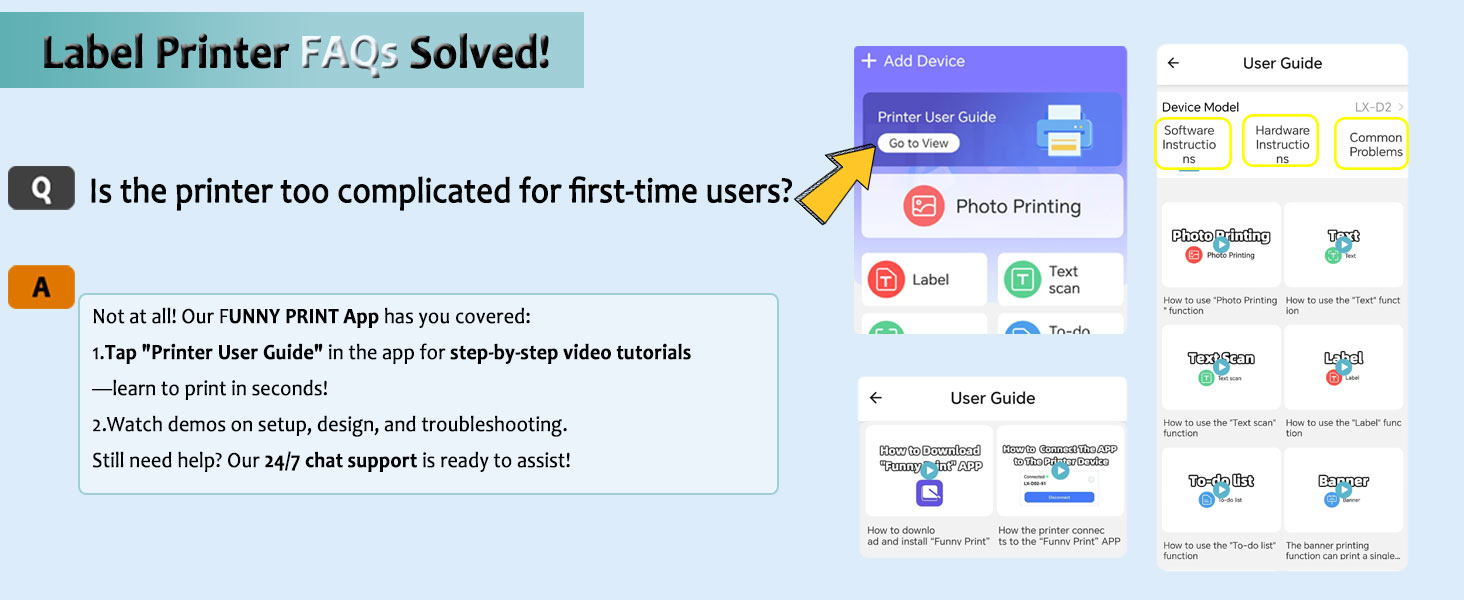Tap the Printer User Guide heading

pos(937,117)
